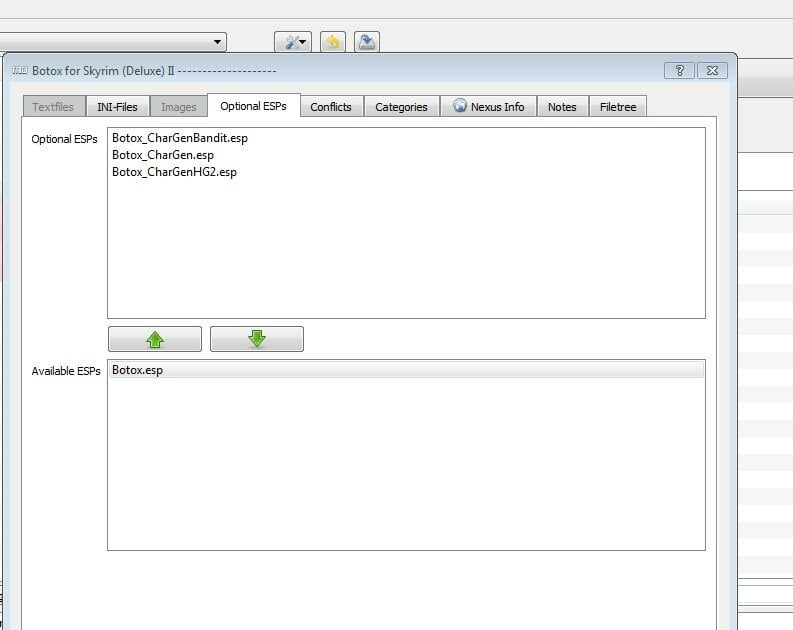The width and height of the screenshot is (793, 630).
Task: Switch to the Images tab
Action: (x=179, y=107)
